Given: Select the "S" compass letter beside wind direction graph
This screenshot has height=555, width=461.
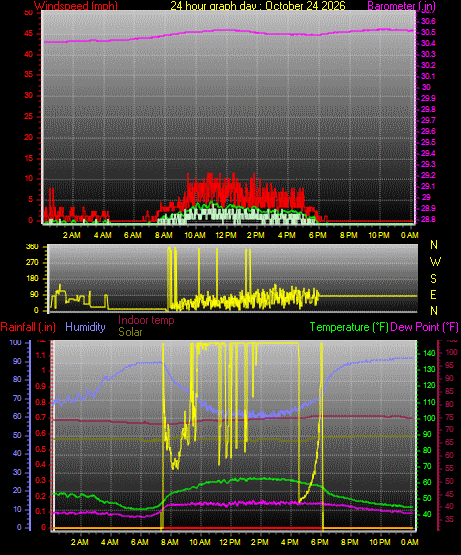Looking at the screenshot, I should [x=433, y=279].
